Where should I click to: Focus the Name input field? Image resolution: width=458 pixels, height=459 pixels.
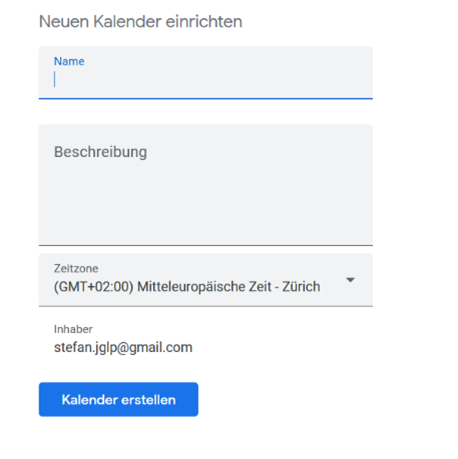coord(205,73)
